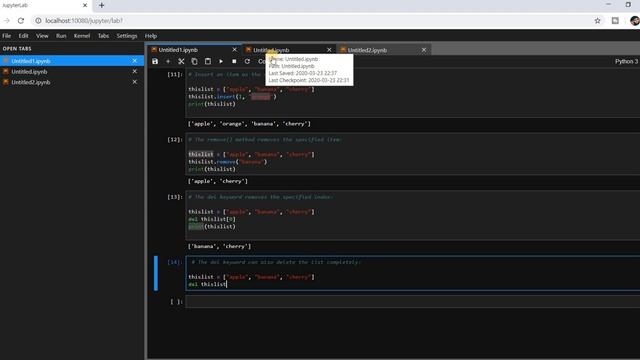Insert a new cell with the plus icon
Image resolution: width=640 pixels, height=360 pixels.
tap(168, 61)
